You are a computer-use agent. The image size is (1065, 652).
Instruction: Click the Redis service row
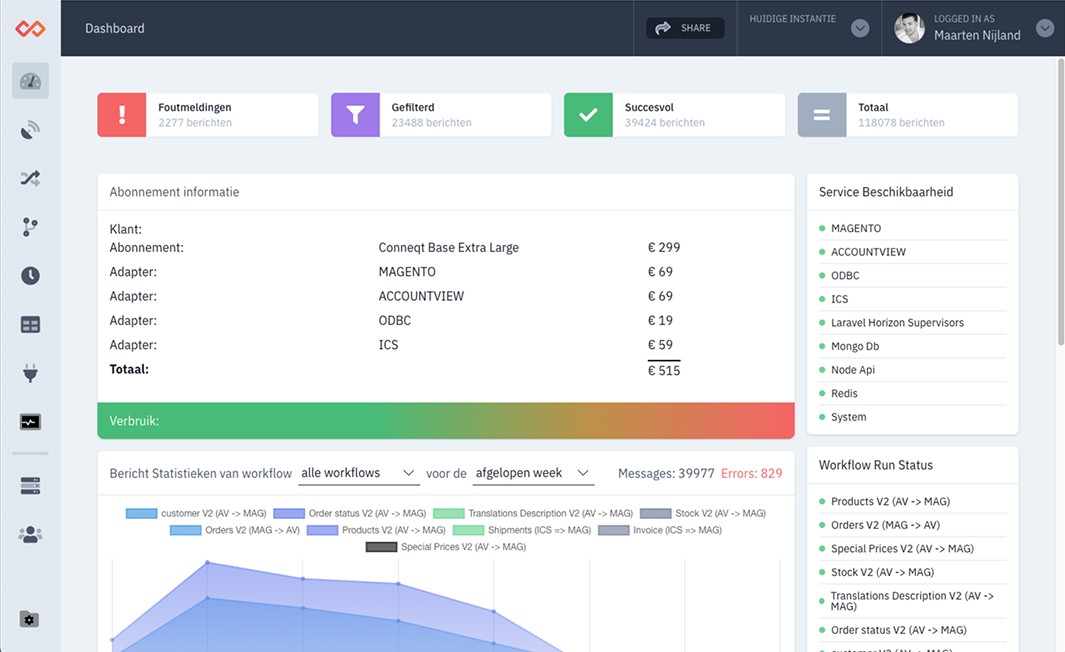912,393
